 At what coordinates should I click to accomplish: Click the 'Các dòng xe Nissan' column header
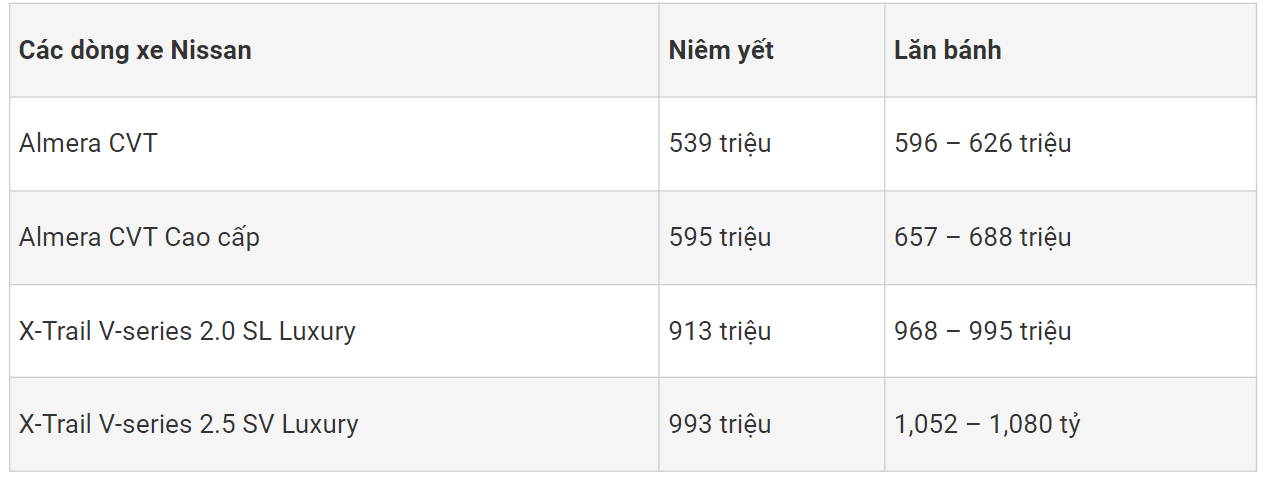(x=135, y=50)
